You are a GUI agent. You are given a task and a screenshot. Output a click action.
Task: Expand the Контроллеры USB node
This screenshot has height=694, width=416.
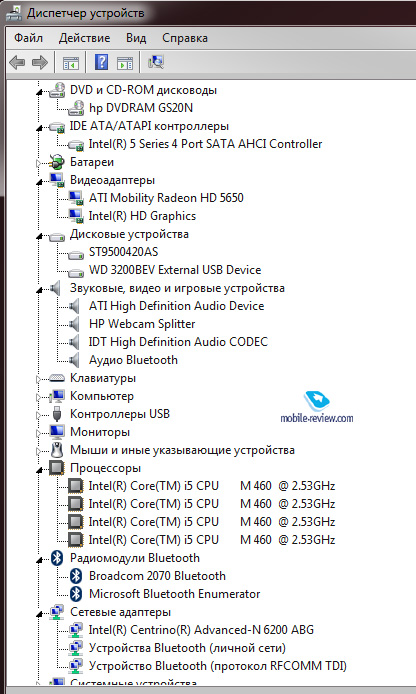[39, 415]
